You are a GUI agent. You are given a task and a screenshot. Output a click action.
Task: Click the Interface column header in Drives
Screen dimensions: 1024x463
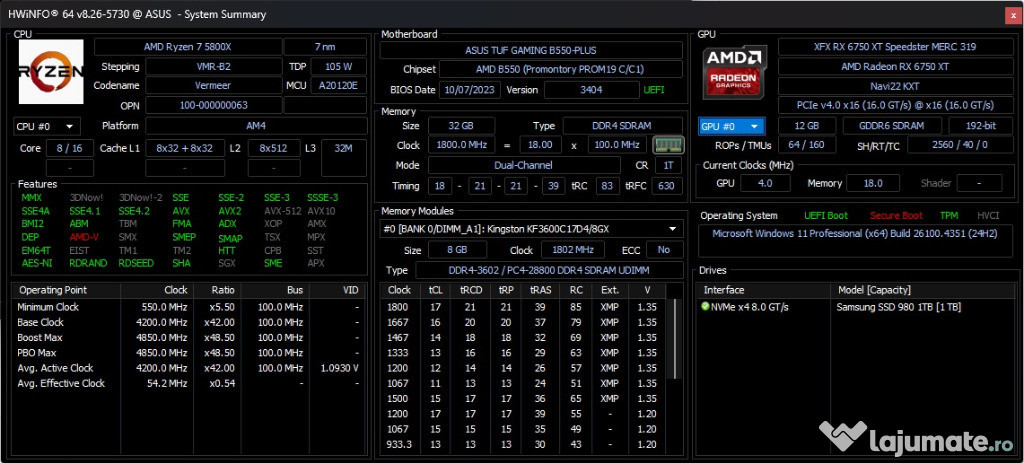(x=764, y=290)
